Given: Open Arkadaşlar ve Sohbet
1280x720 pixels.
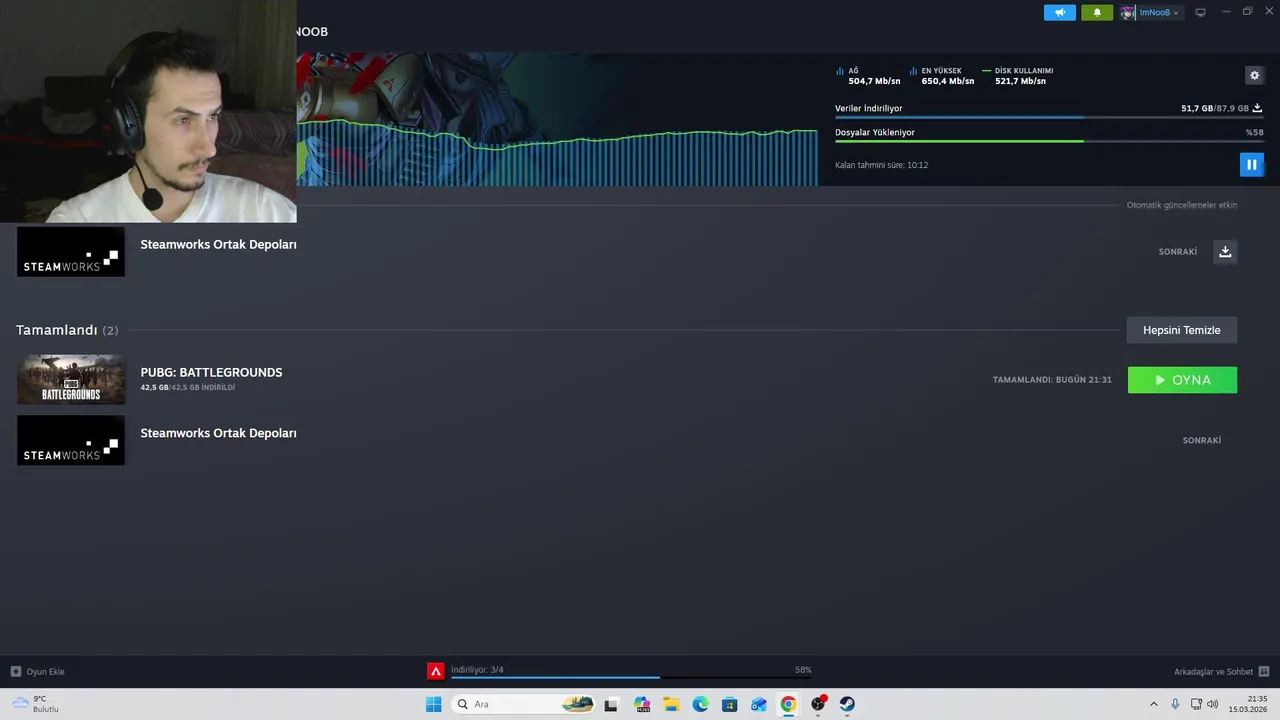Looking at the screenshot, I should 1213,672.
